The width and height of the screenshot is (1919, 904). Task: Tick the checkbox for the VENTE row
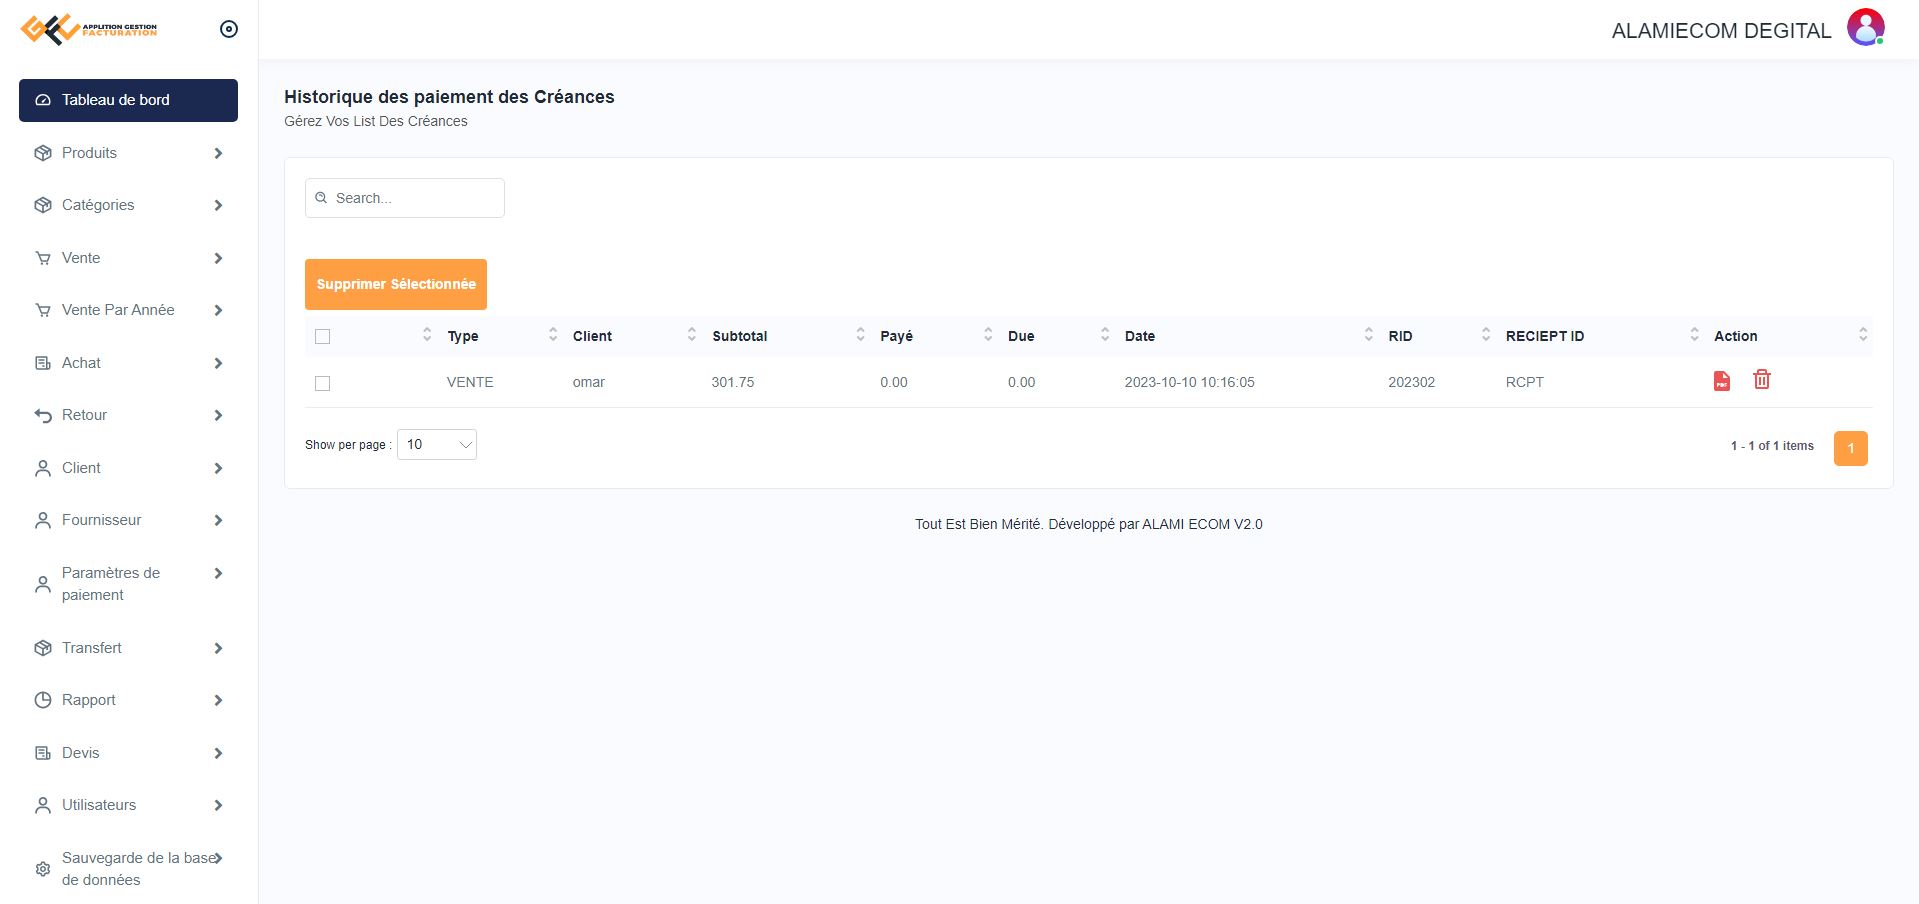point(322,383)
